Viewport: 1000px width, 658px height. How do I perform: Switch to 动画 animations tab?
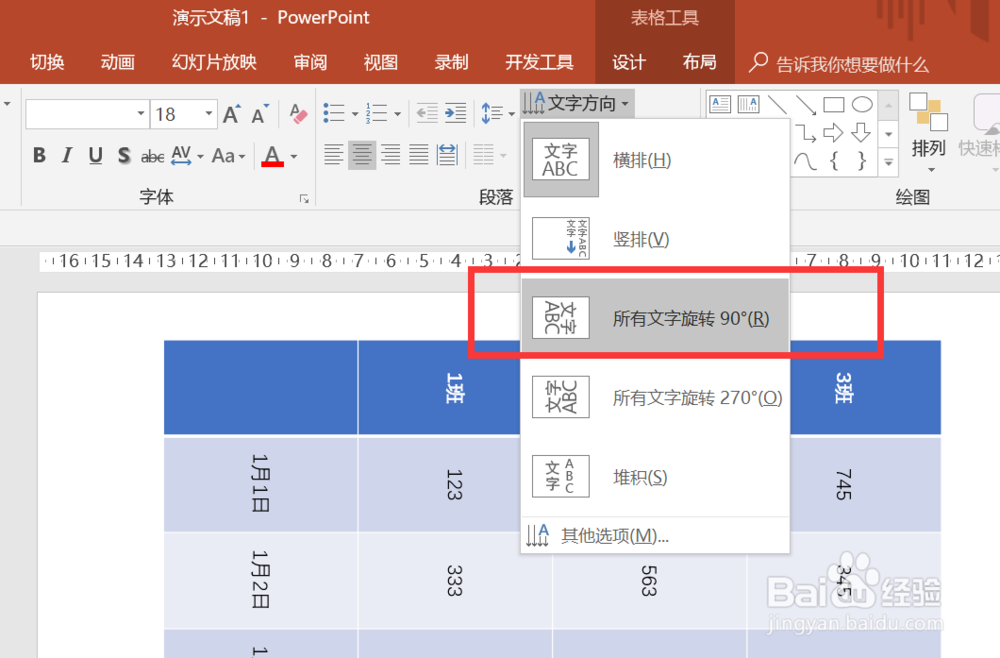[118, 62]
